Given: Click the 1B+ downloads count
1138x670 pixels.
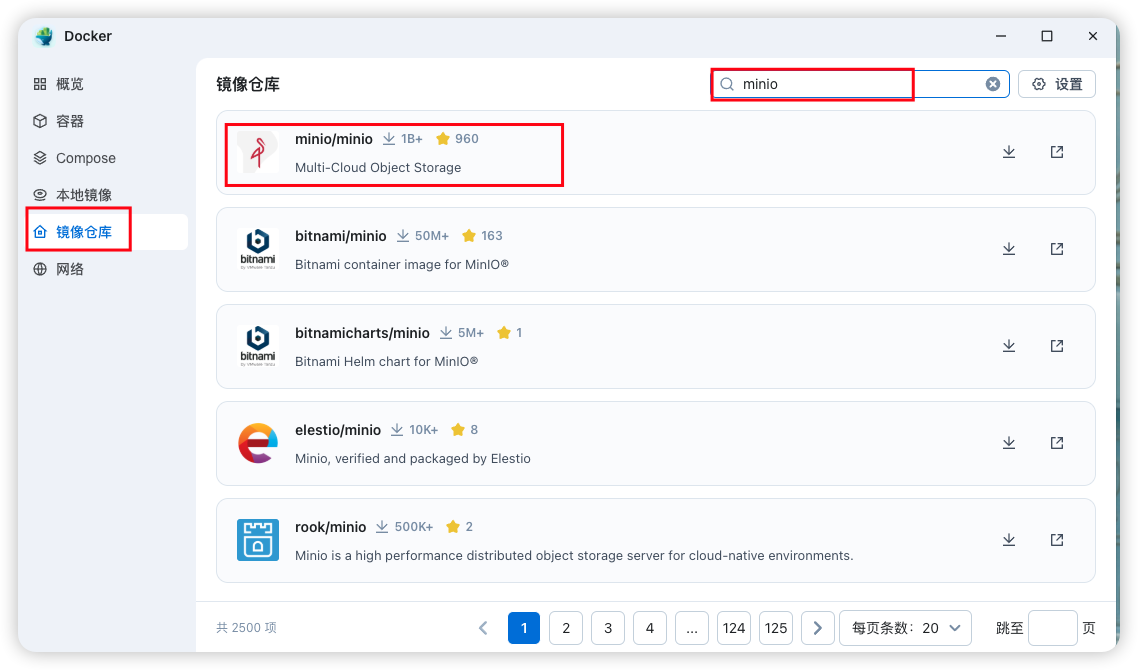Looking at the screenshot, I should pos(412,139).
